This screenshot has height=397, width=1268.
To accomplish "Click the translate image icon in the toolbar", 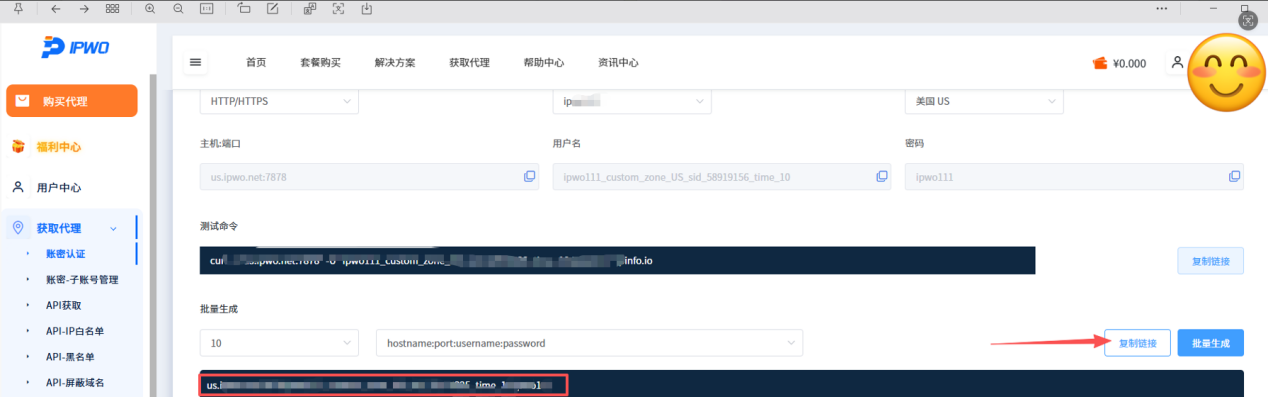I will (x=310, y=8).
